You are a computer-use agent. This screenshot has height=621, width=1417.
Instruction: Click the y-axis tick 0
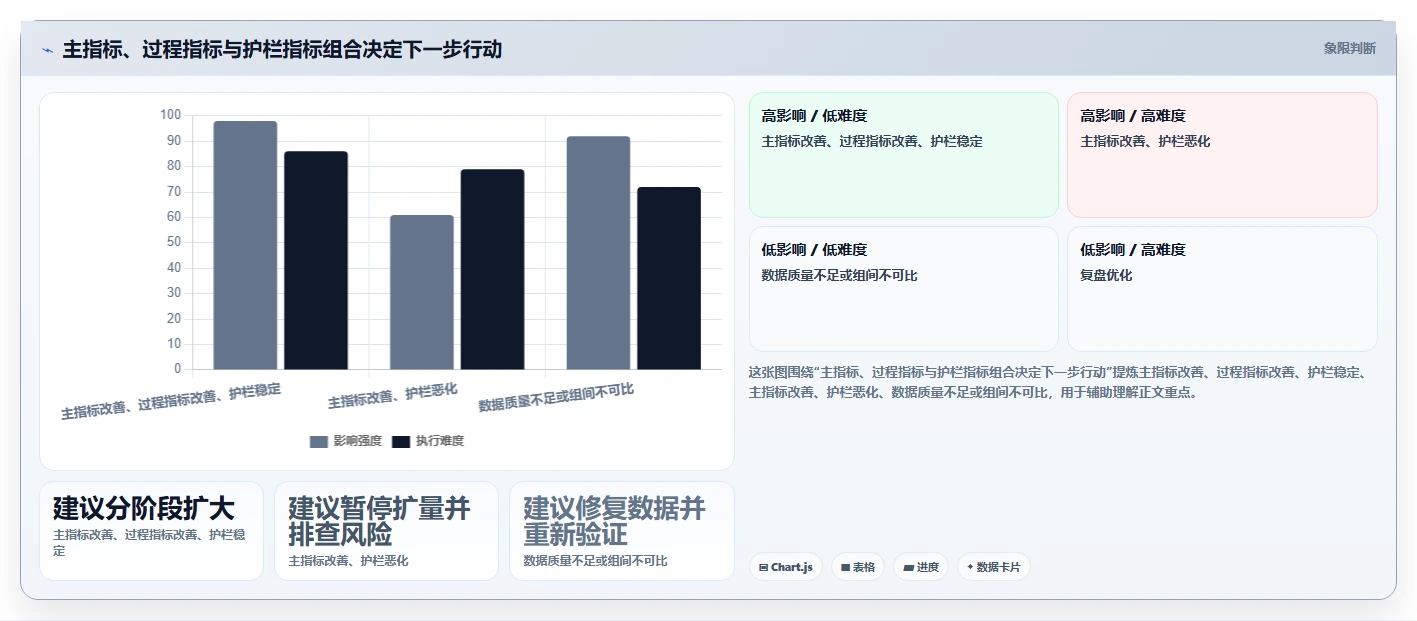pyautogui.click(x=178, y=369)
